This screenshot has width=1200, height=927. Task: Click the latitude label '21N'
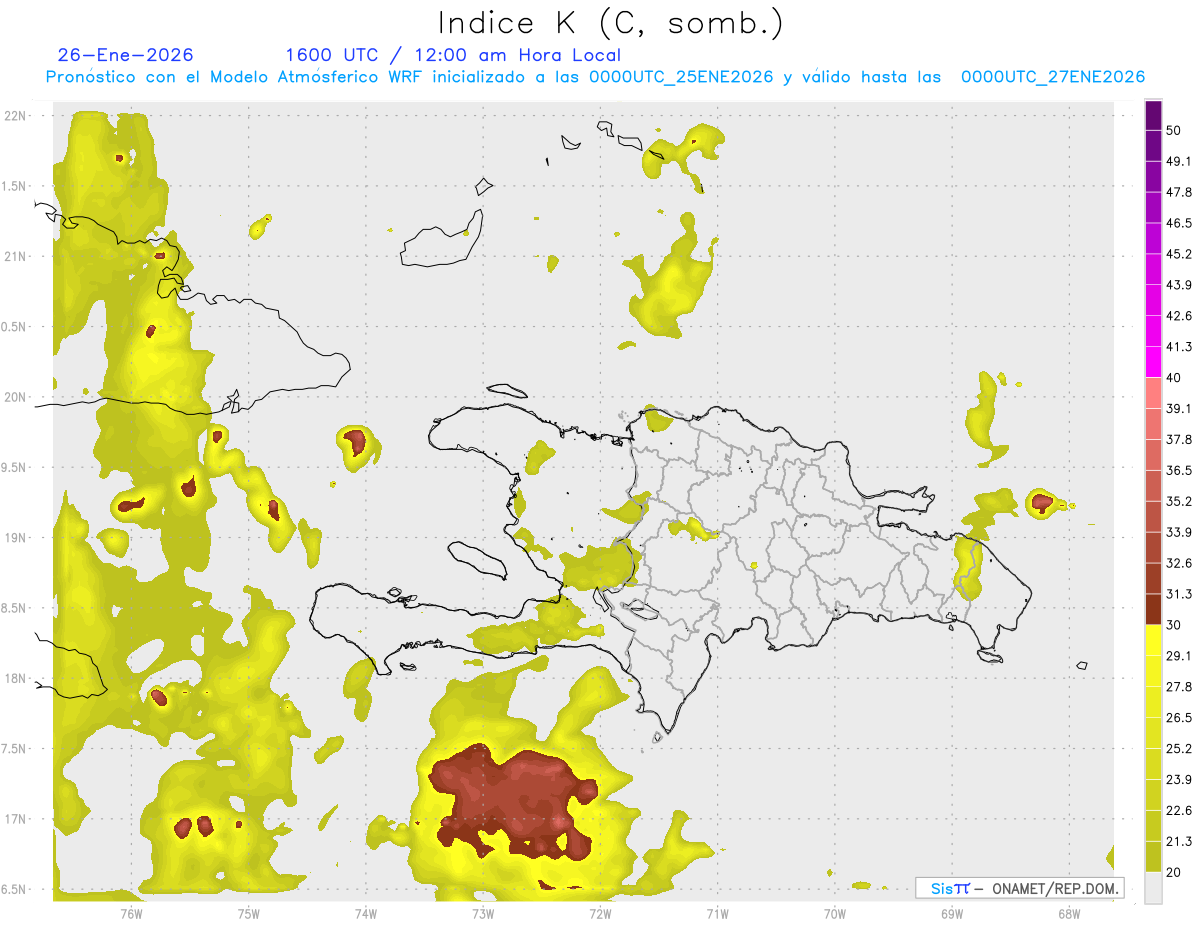(16, 256)
